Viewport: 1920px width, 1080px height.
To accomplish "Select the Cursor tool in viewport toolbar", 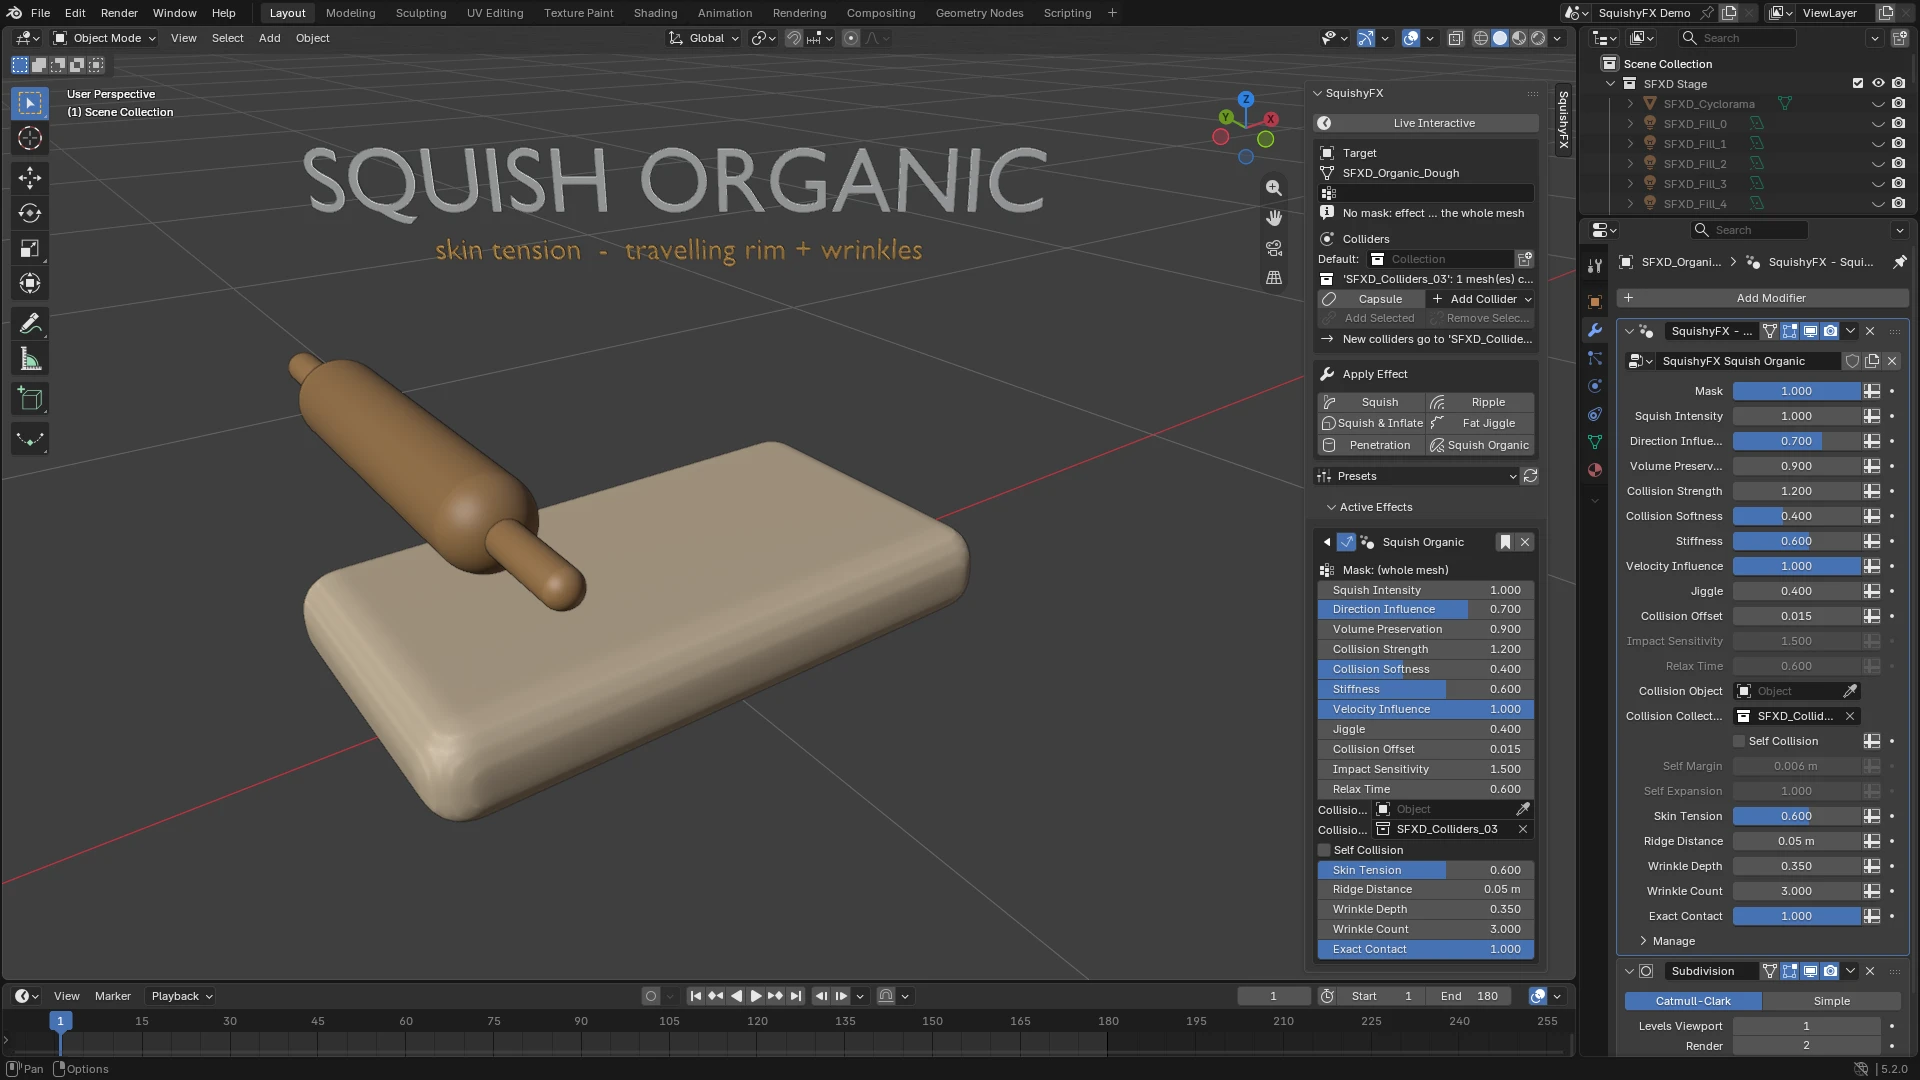I will (30, 138).
